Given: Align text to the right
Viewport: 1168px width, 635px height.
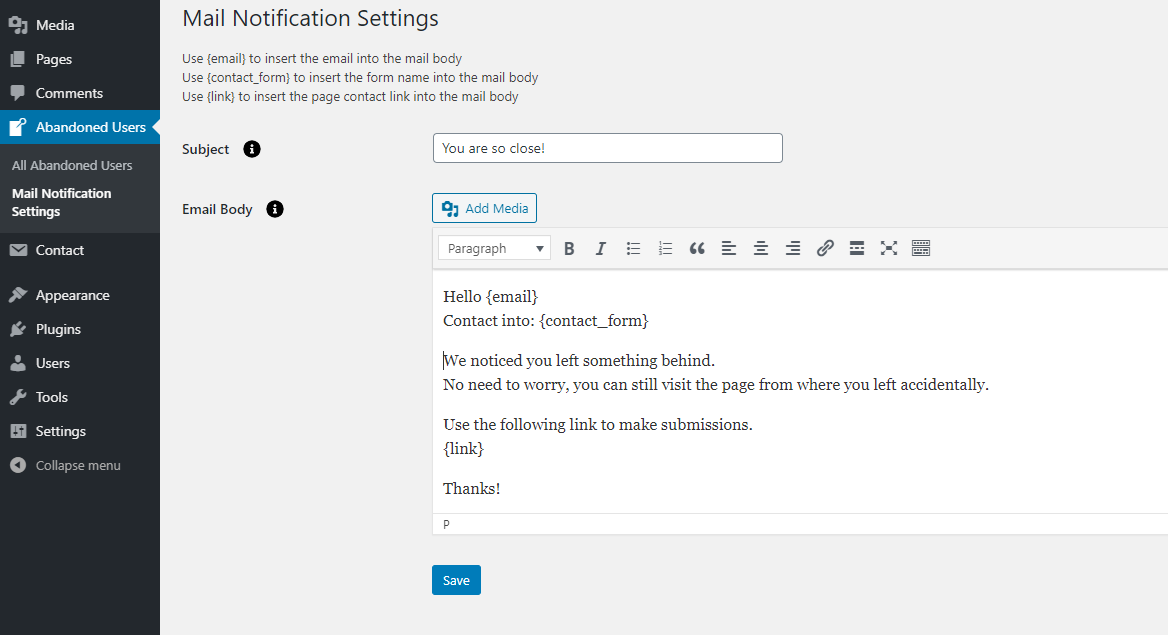Looking at the screenshot, I should [x=793, y=249].
